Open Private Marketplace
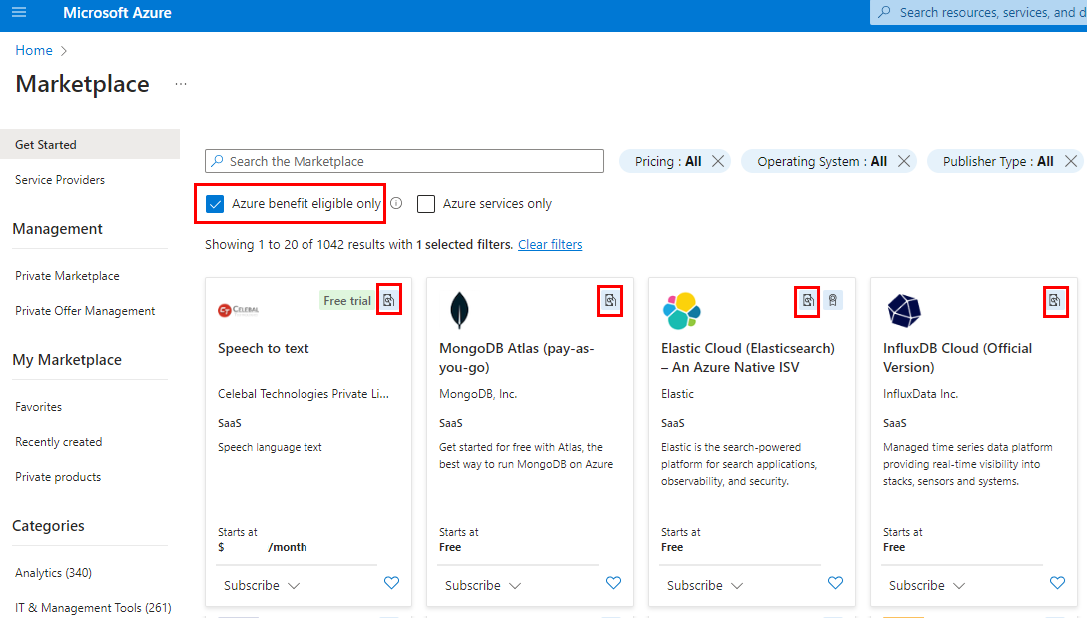The height and width of the screenshot is (618, 1089). click(67, 276)
